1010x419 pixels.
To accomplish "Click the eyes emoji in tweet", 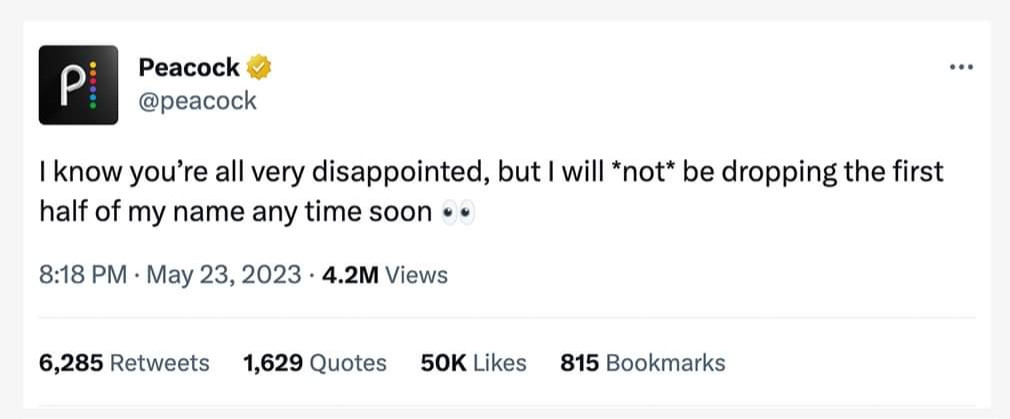I will pos(455,214).
